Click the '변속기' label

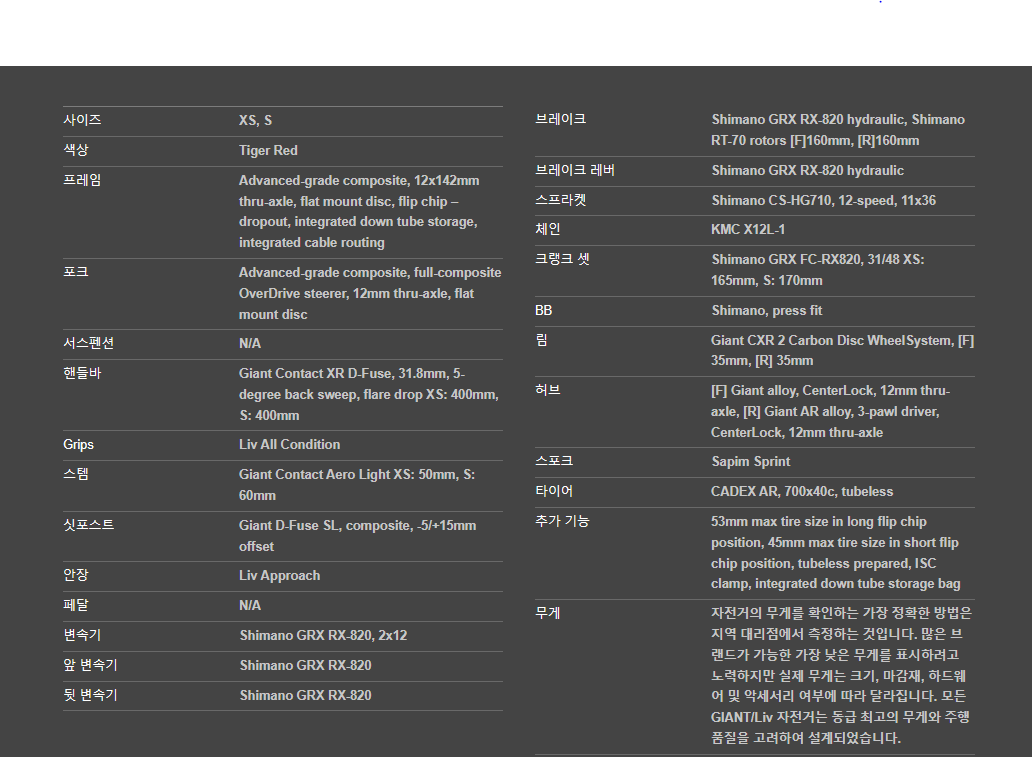pyautogui.click(x=82, y=635)
